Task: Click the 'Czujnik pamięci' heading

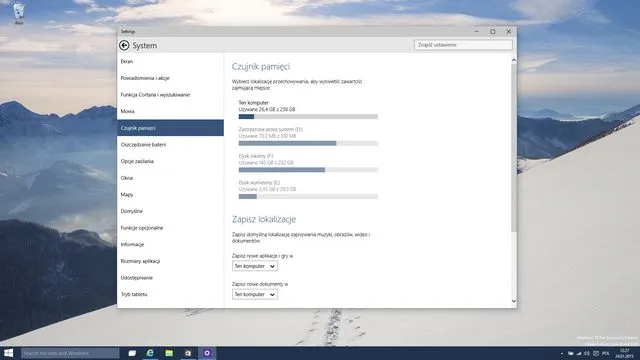Action: pyautogui.click(x=261, y=67)
